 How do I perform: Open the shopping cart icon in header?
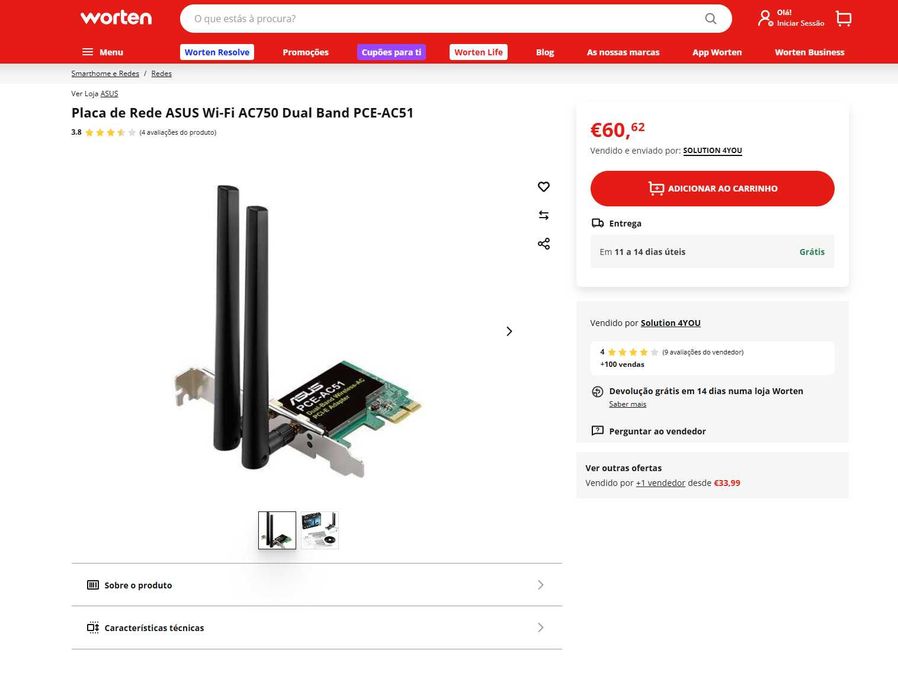(x=844, y=19)
